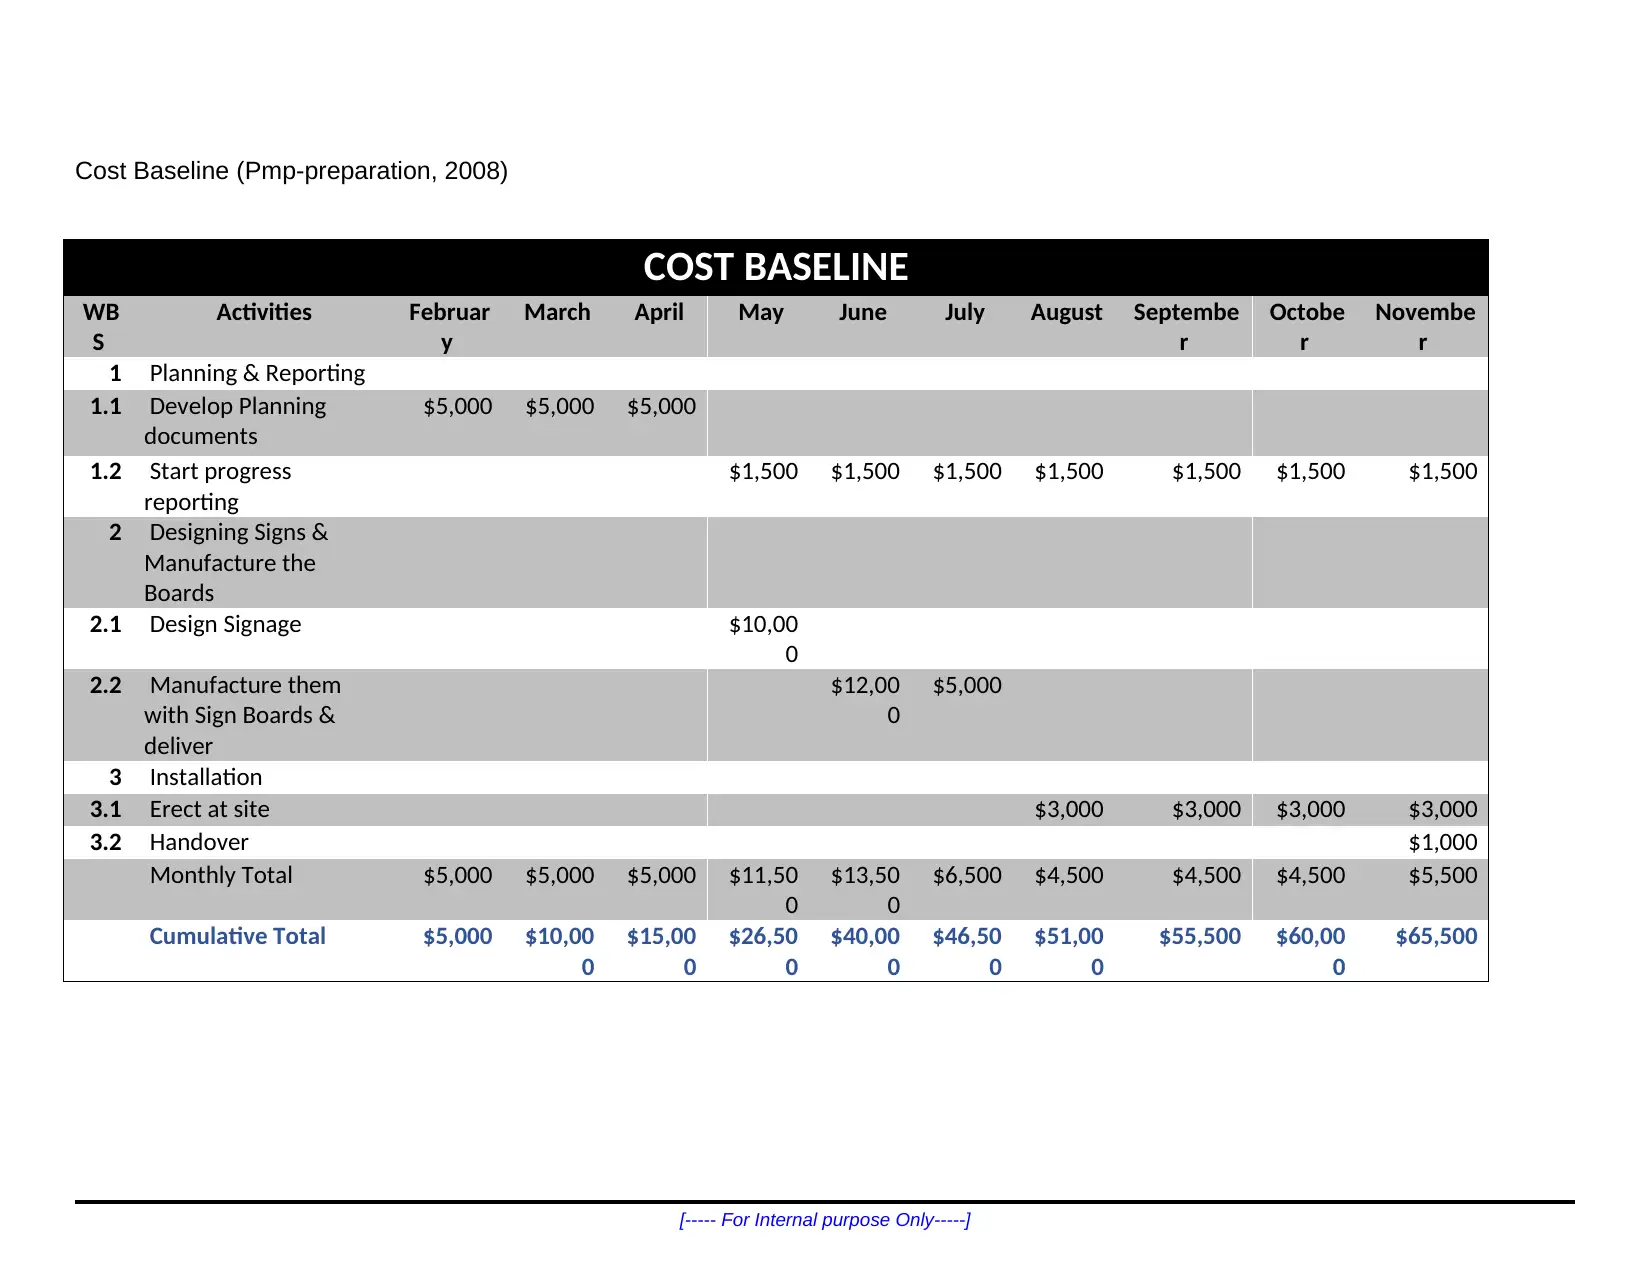Image resolution: width=1650 pixels, height=1275 pixels.
Task: Click the September column header
Action: point(1186,327)
